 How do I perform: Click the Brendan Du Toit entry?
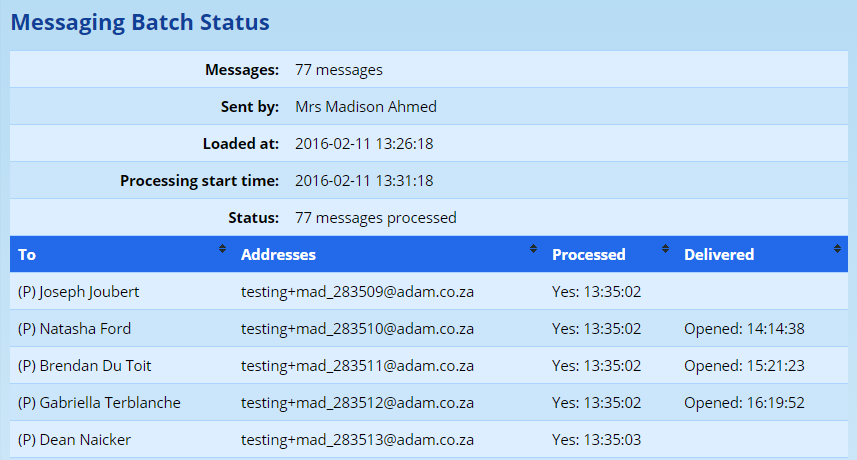[85, 366]
